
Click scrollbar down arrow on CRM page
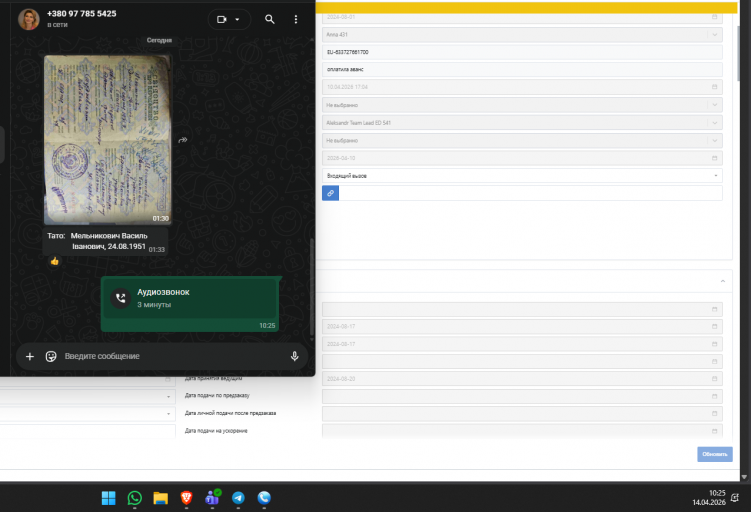(744, 477)
